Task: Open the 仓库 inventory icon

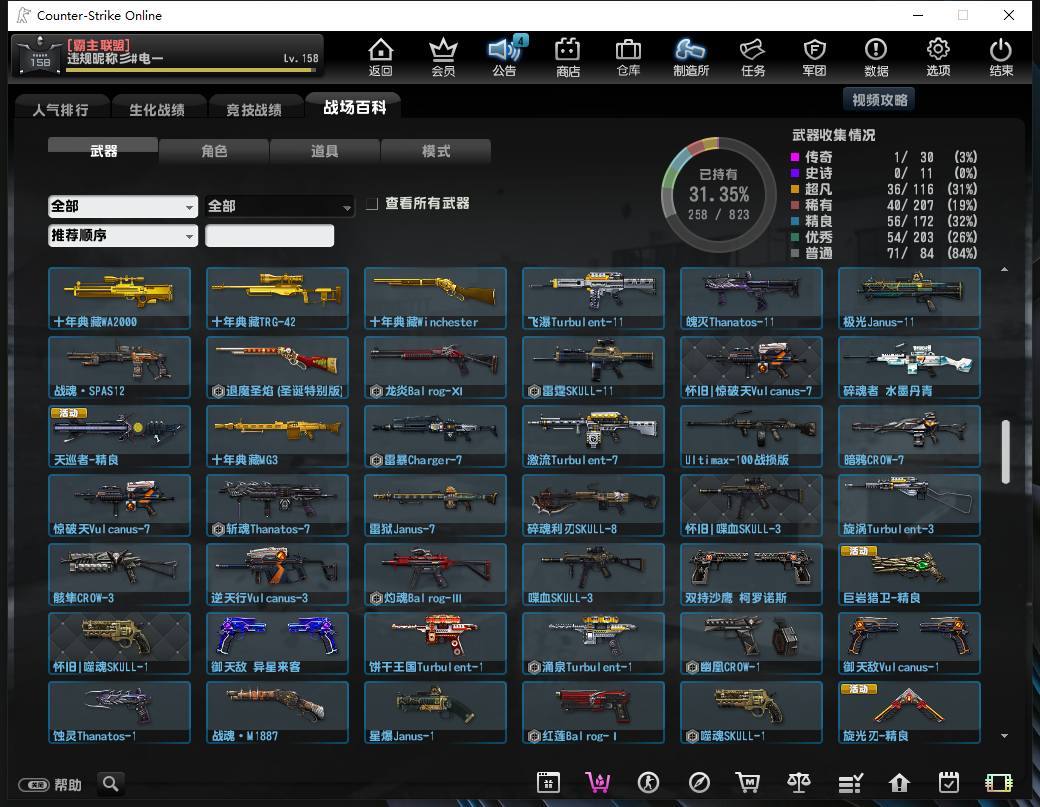Action: tap(628, 57)
